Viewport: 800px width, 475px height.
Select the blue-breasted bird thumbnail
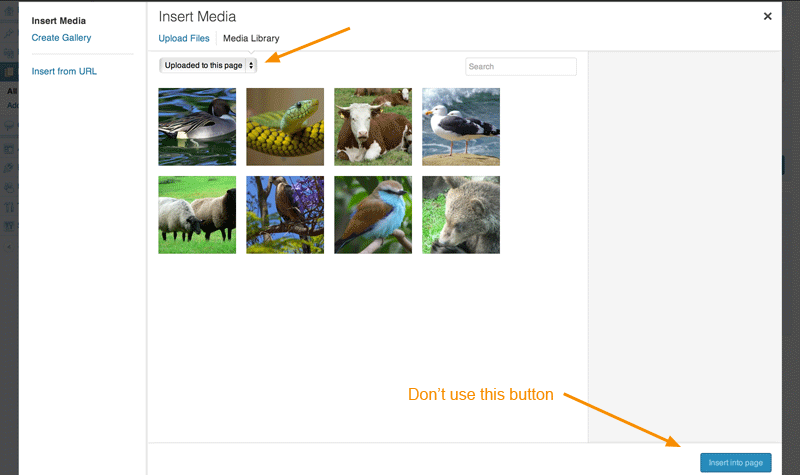coord(373,215)
